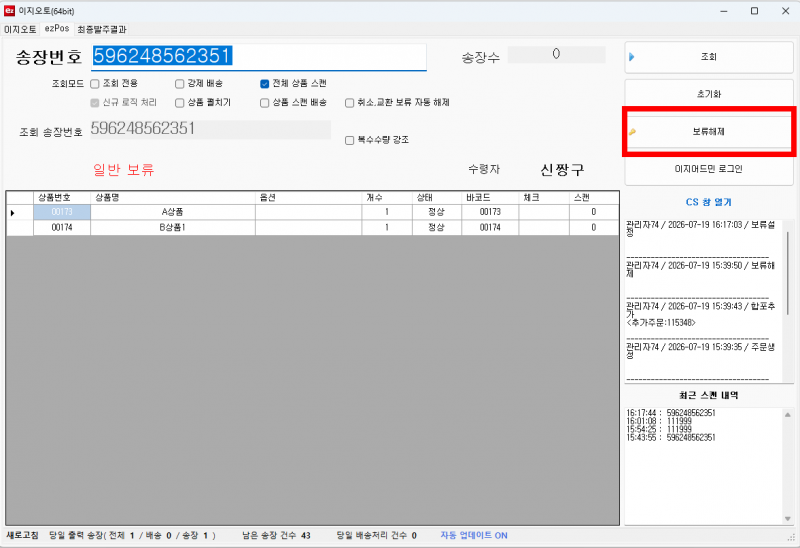This screenshot has width=800, height=548.
Task: Click the 바코드 column header
Action: [490, 197]
